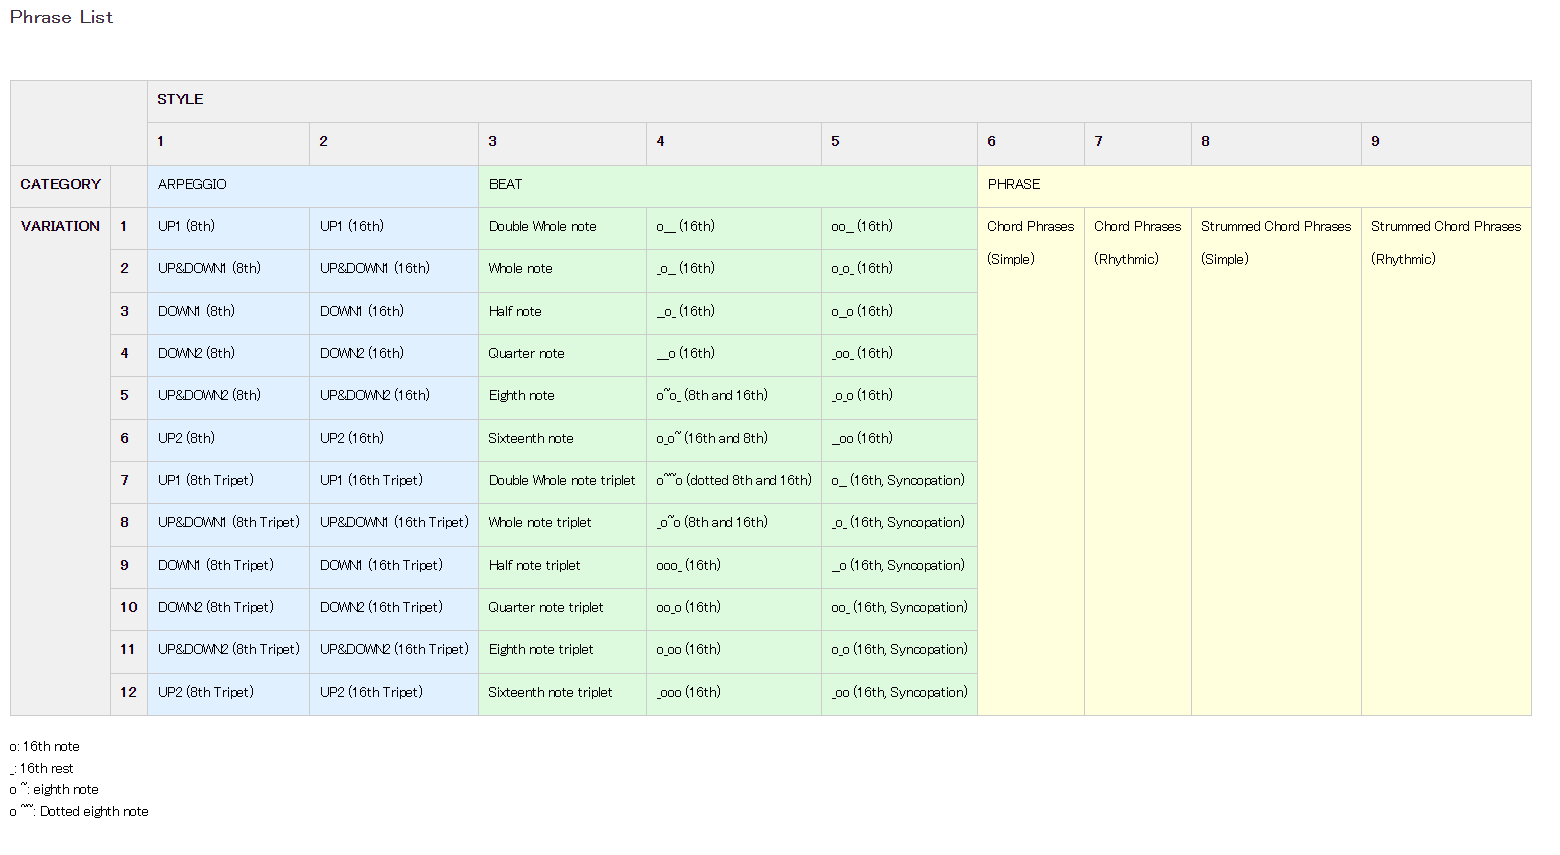1560x855 pixels.
Task: Select oo_ (16th, Syncopation) cell
Action: click(x=899, y=609)
